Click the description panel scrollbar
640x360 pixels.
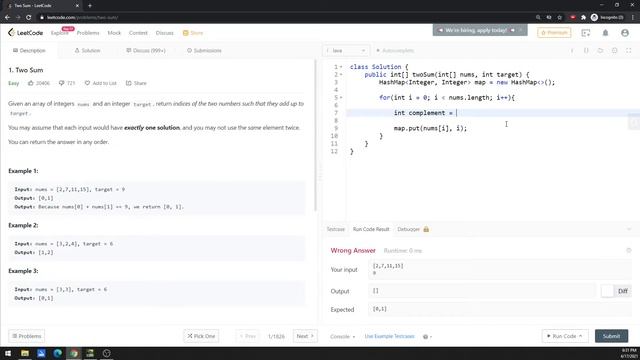(x=316, y=136)
